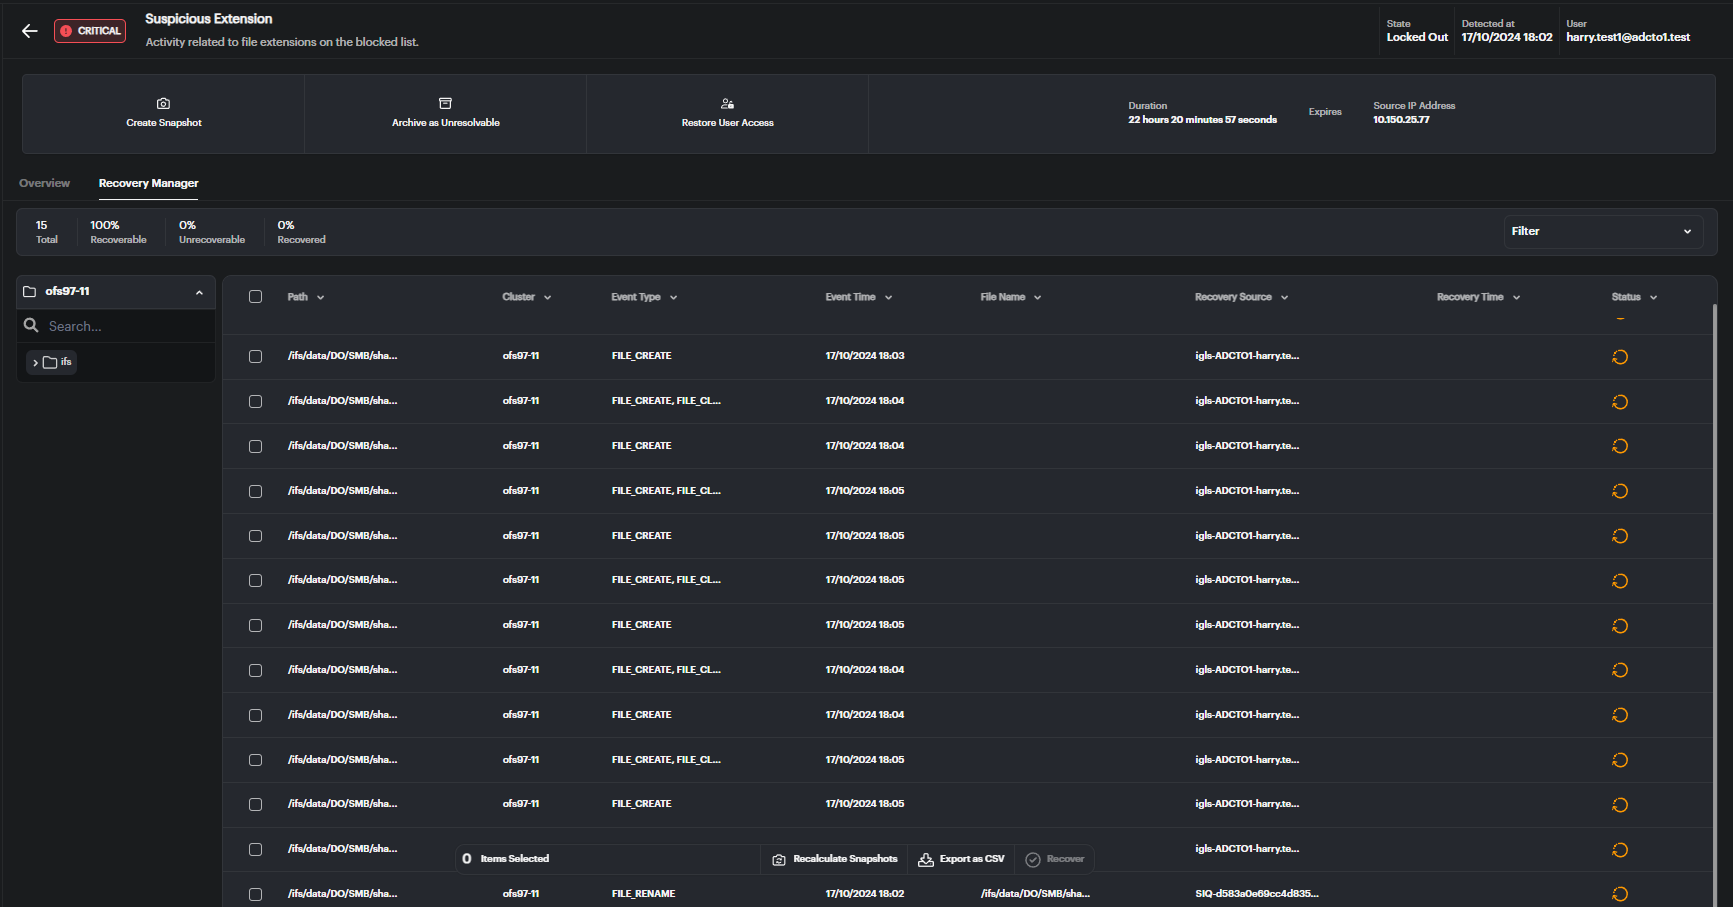Viewport: 1733px width, 907px height.
Task: Click the user icon above Restore User Access
Action: 727,103
